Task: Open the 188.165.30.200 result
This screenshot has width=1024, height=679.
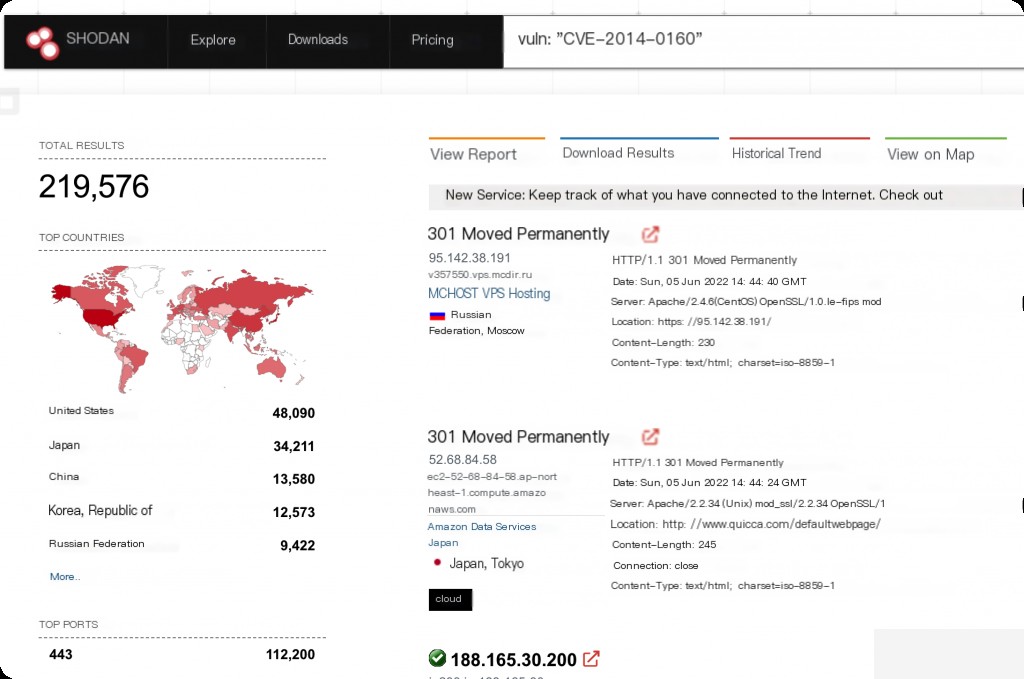Action: point(513,659)
